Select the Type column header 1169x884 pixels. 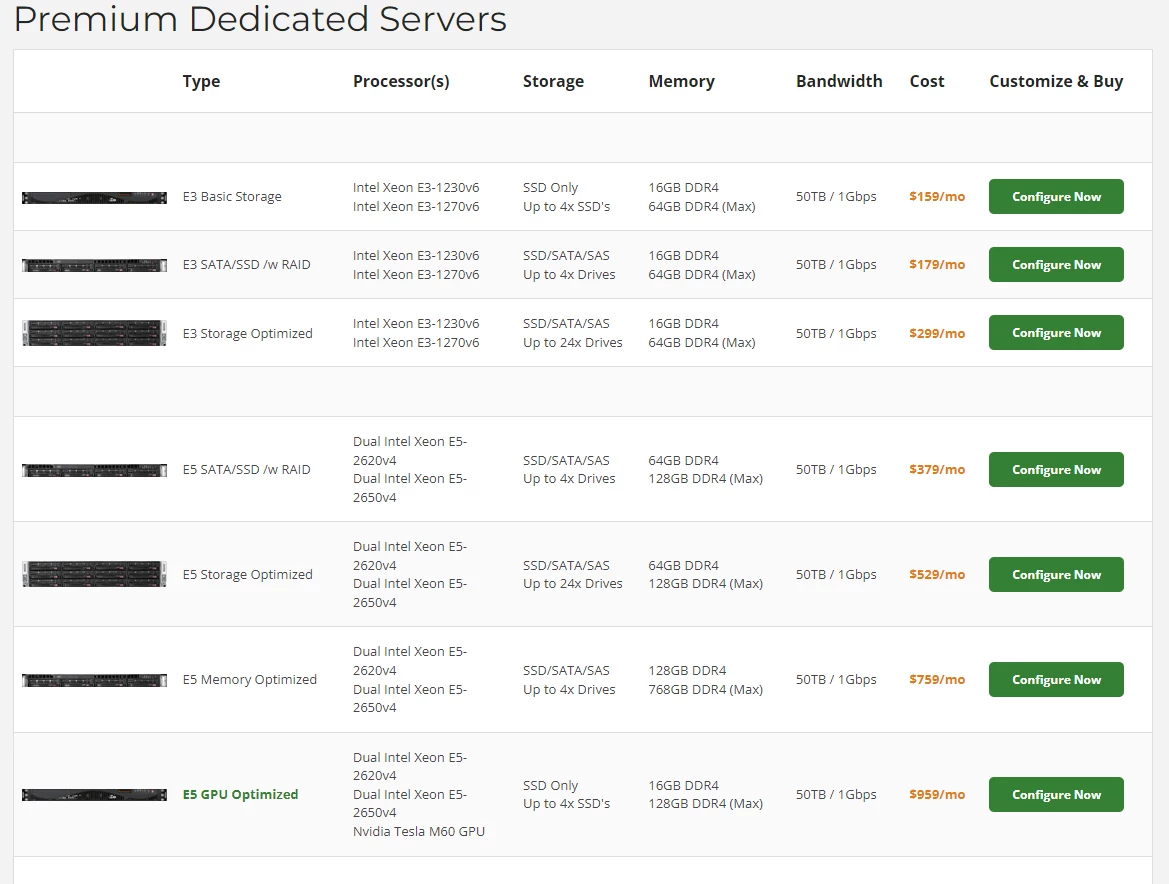pos(201,81)
